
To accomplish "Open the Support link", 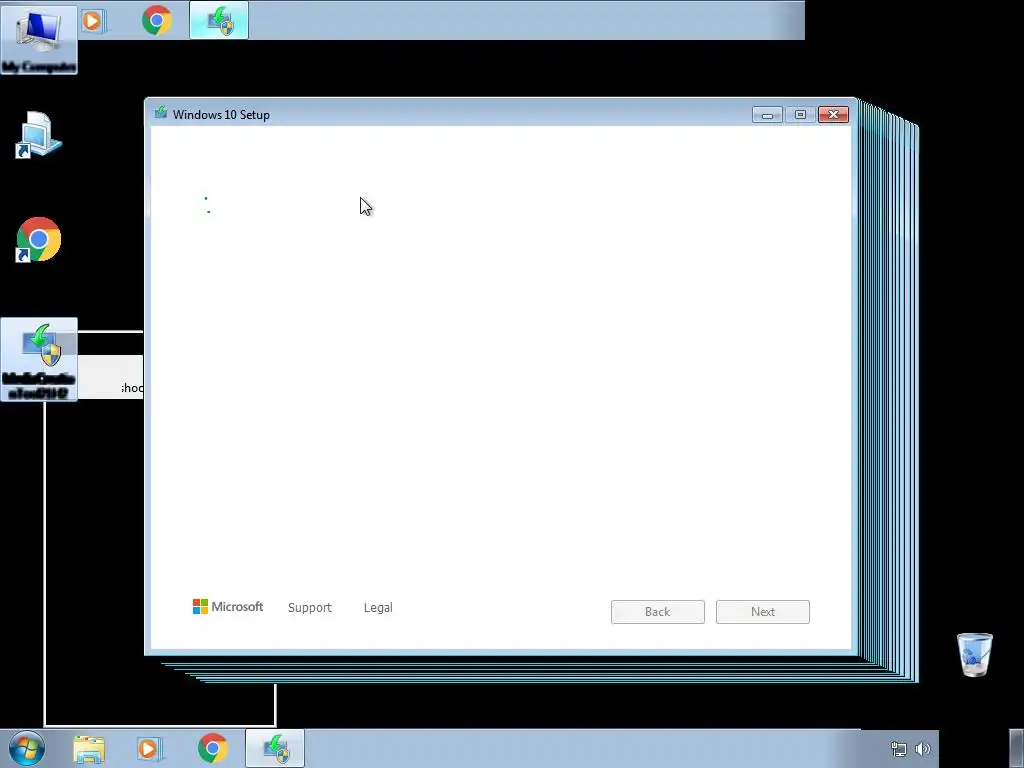I will coord(310,607).
